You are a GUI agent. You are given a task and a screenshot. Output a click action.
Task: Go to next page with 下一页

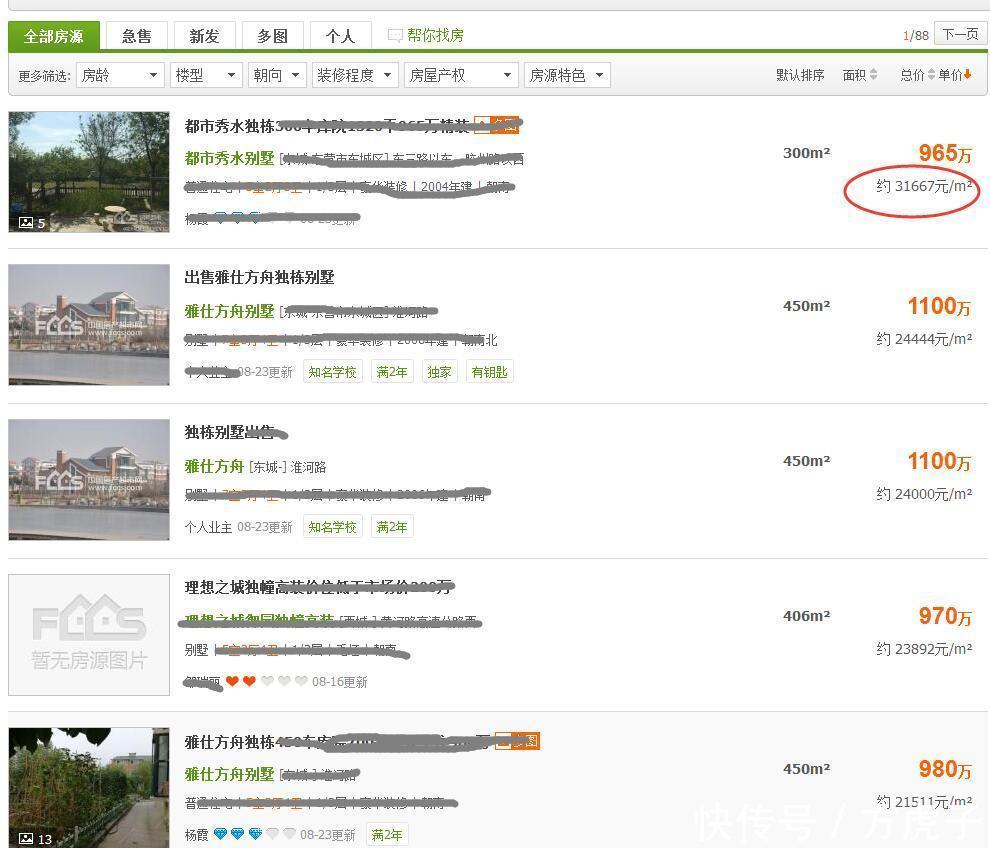point(960,35)
